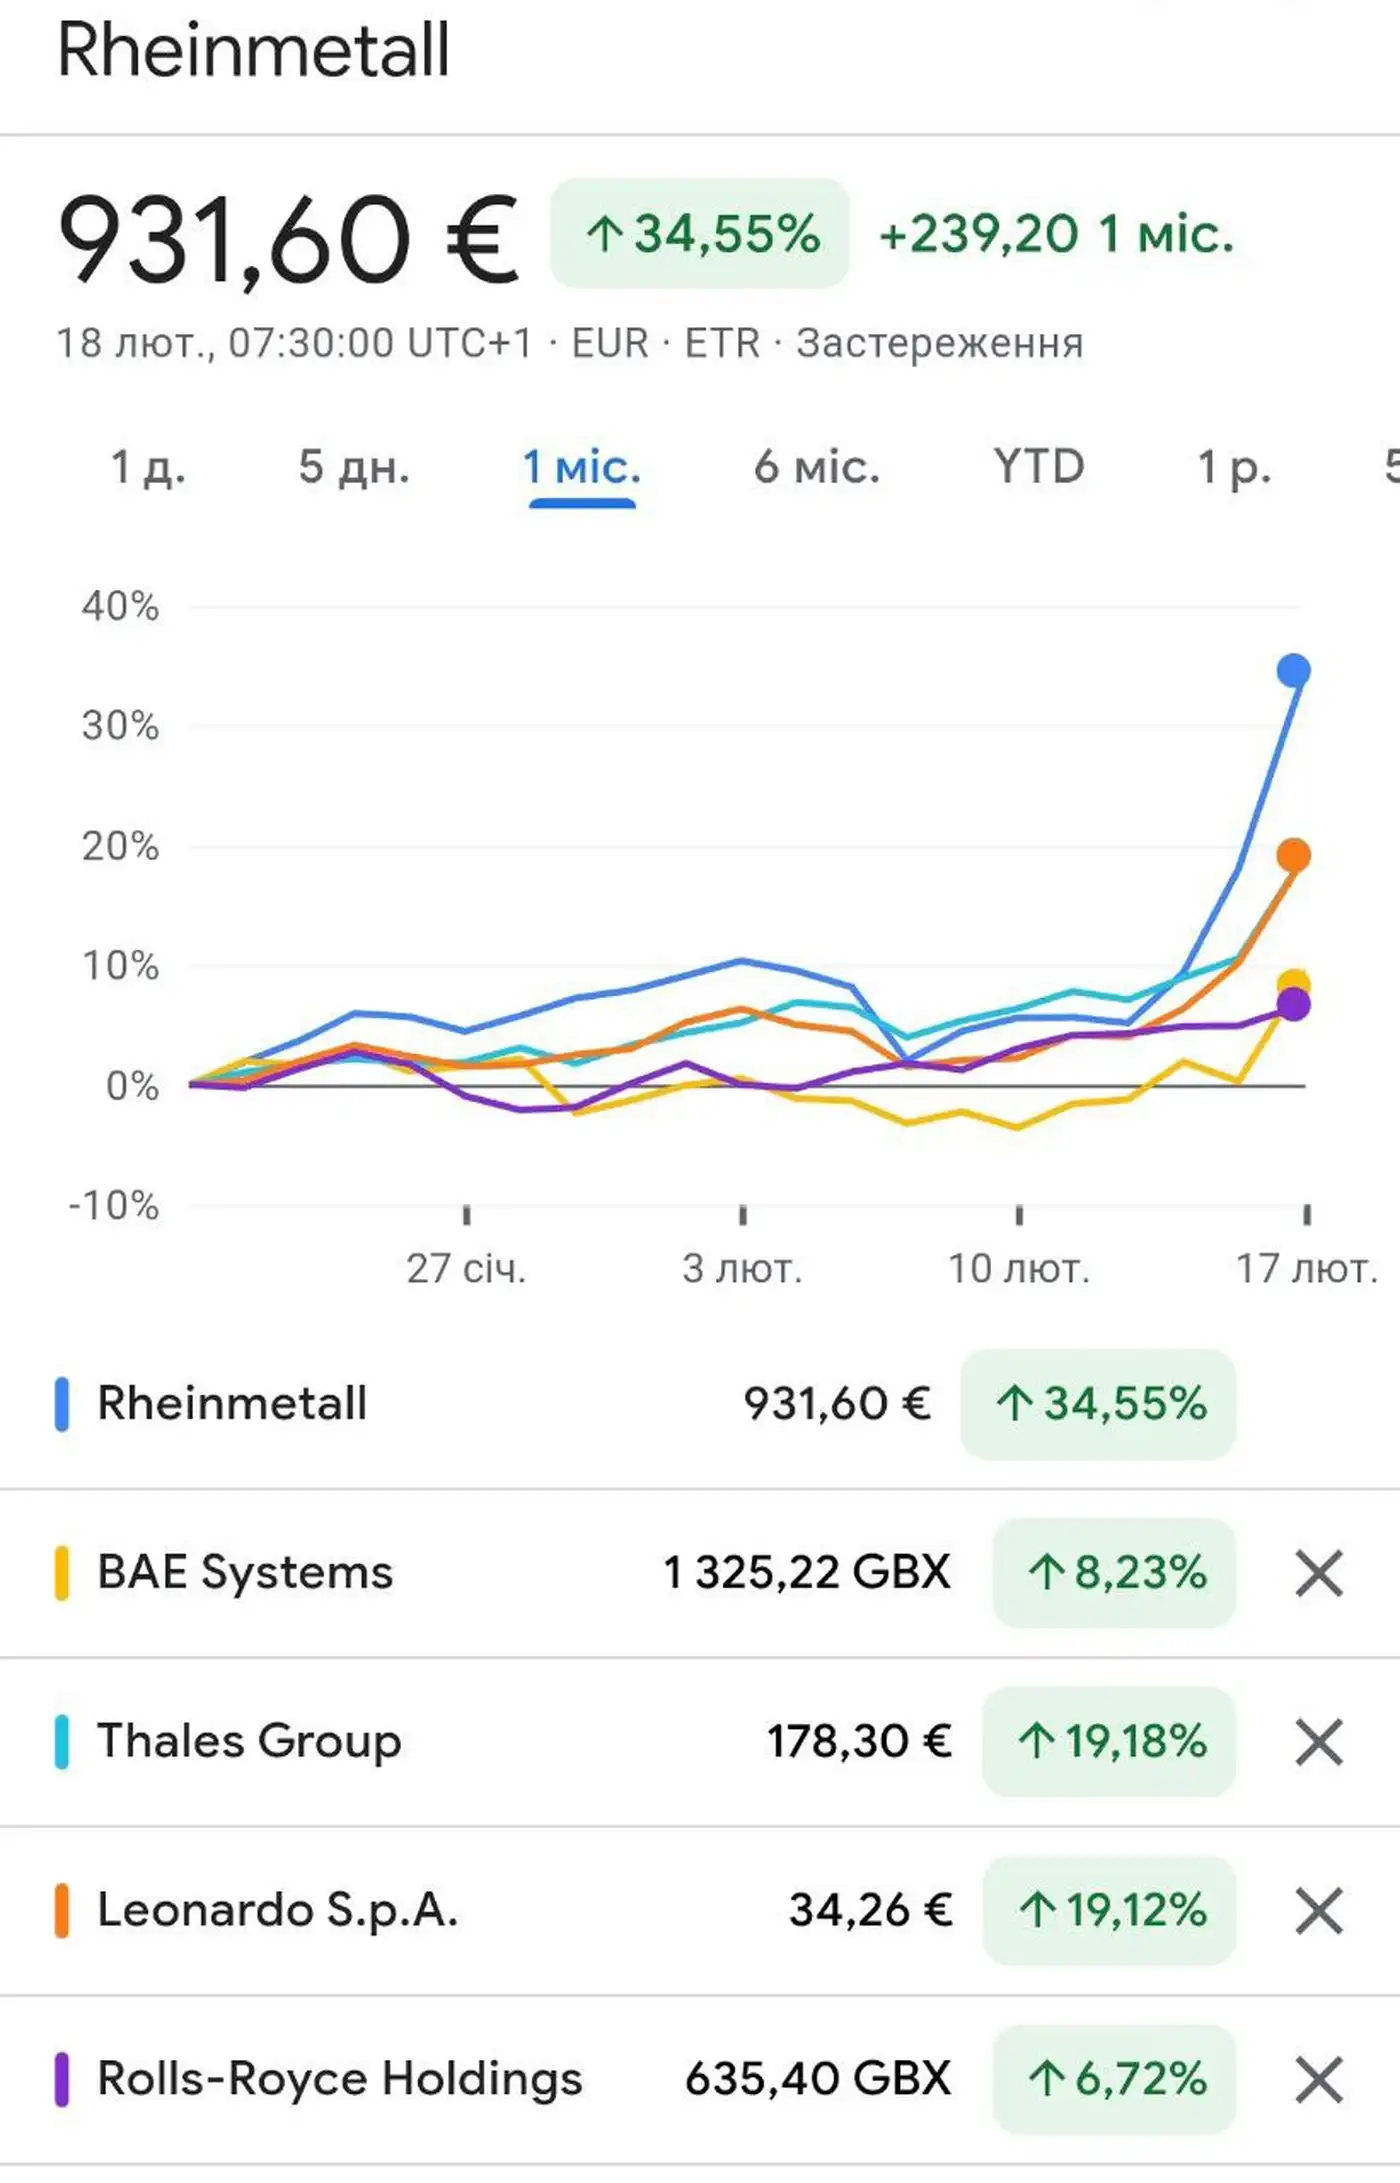Remove Thales Group from comparison
The image size is (1400, 2183).
[1318, 1742]
